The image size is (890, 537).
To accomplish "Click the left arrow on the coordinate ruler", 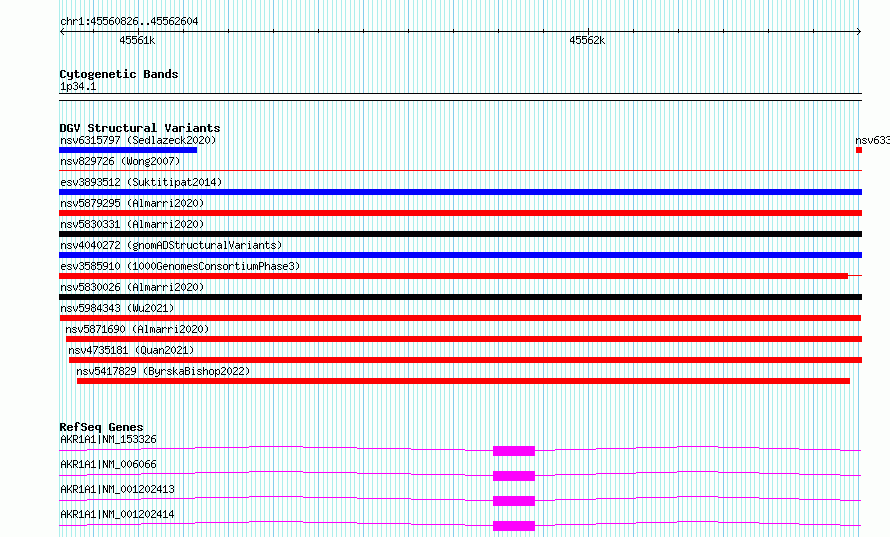I will (62, 31).
